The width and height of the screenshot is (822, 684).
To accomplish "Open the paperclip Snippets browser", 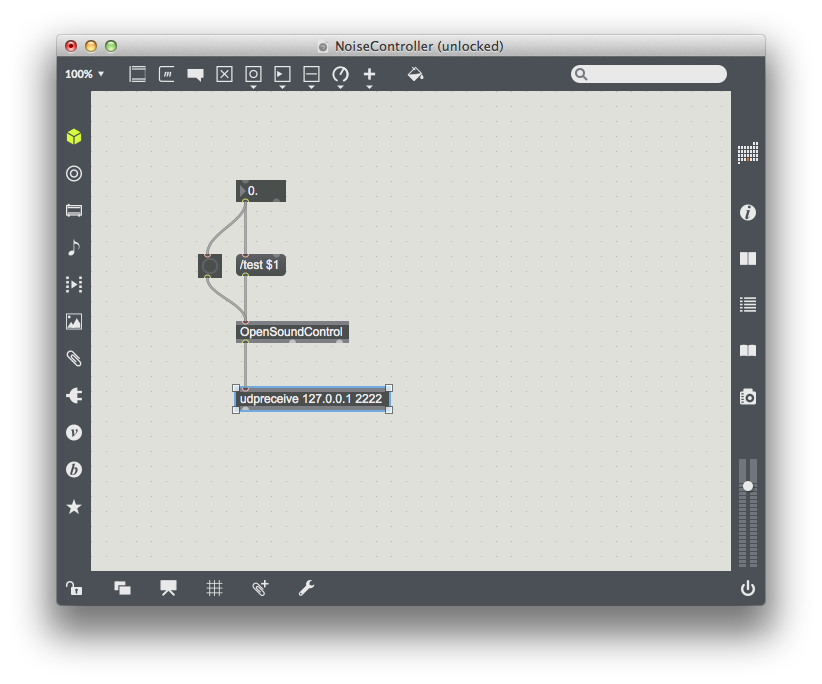I will pyautogui.click(x=74, y=359).
